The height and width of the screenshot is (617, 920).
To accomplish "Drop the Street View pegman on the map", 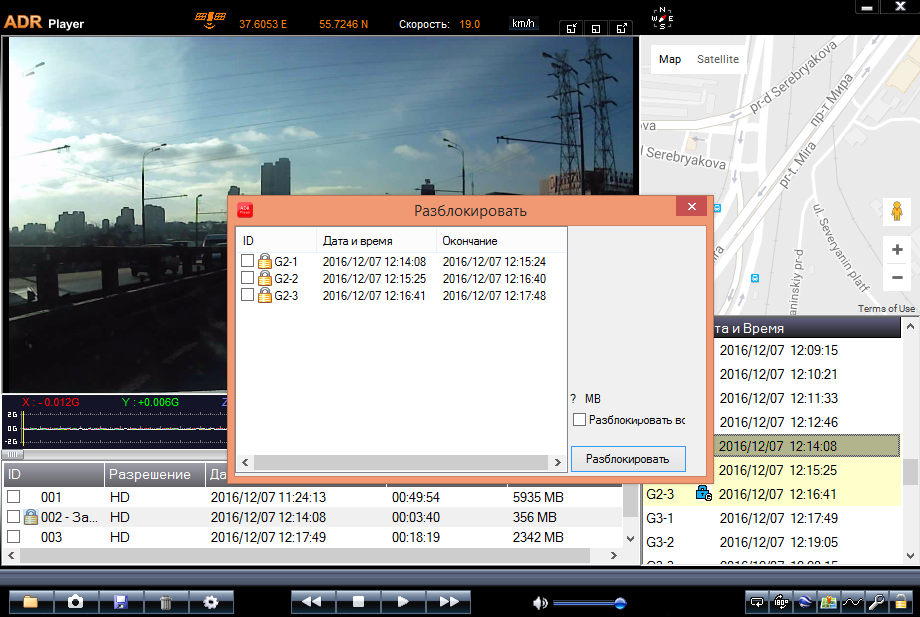I will pyautogui.click(x=897, y=211).
